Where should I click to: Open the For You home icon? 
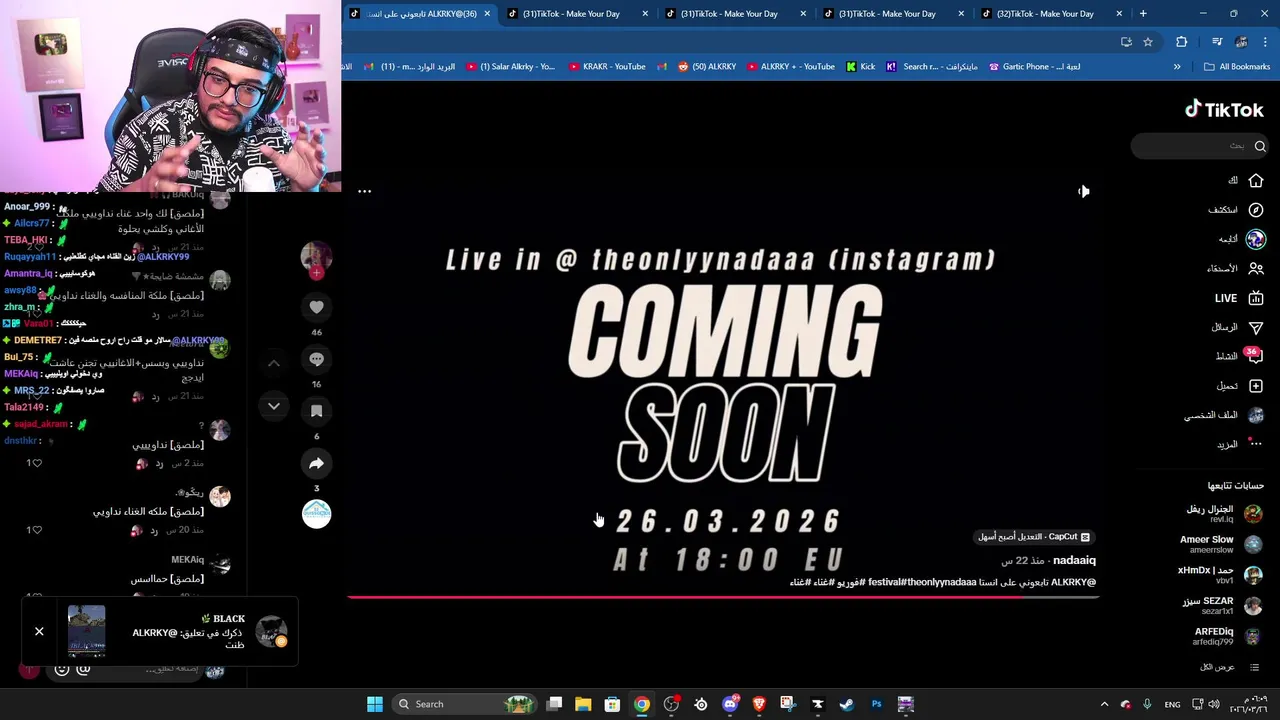click(x=1256, y=180)
